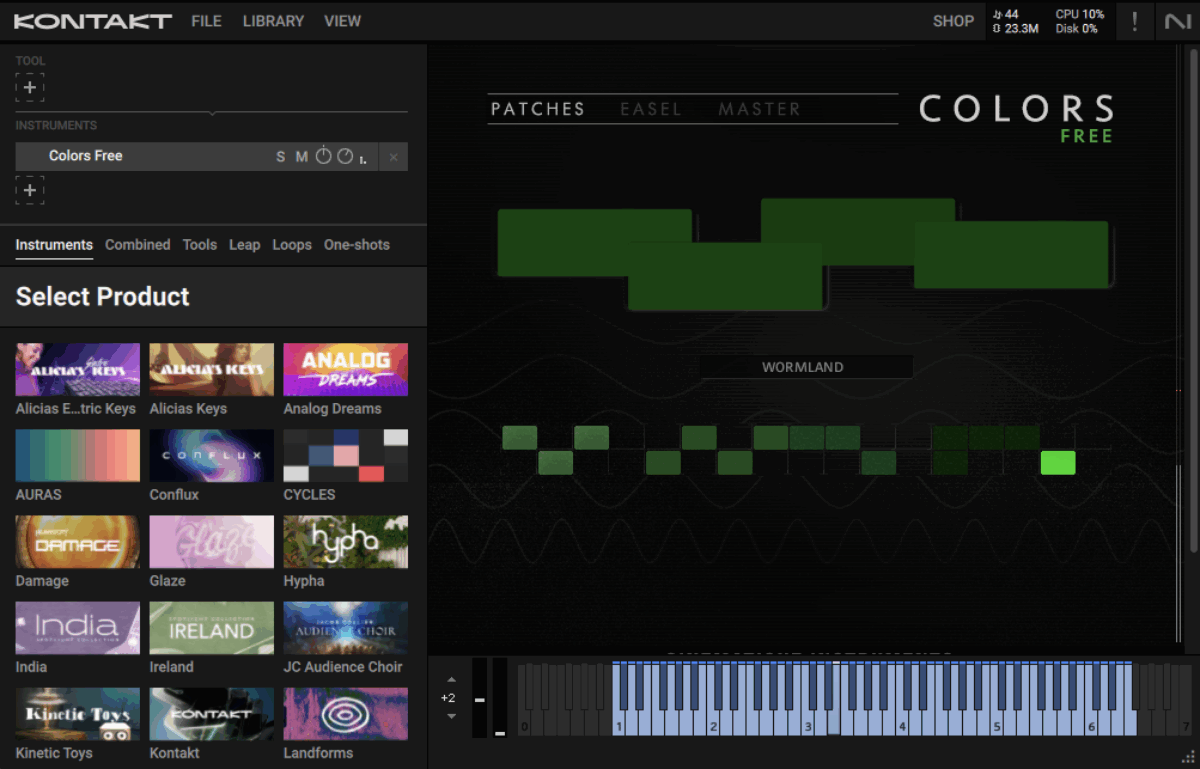Screen dimensions: 1200x769
Task: Play the highlighted key in octave 3
Action: (833, 722)
